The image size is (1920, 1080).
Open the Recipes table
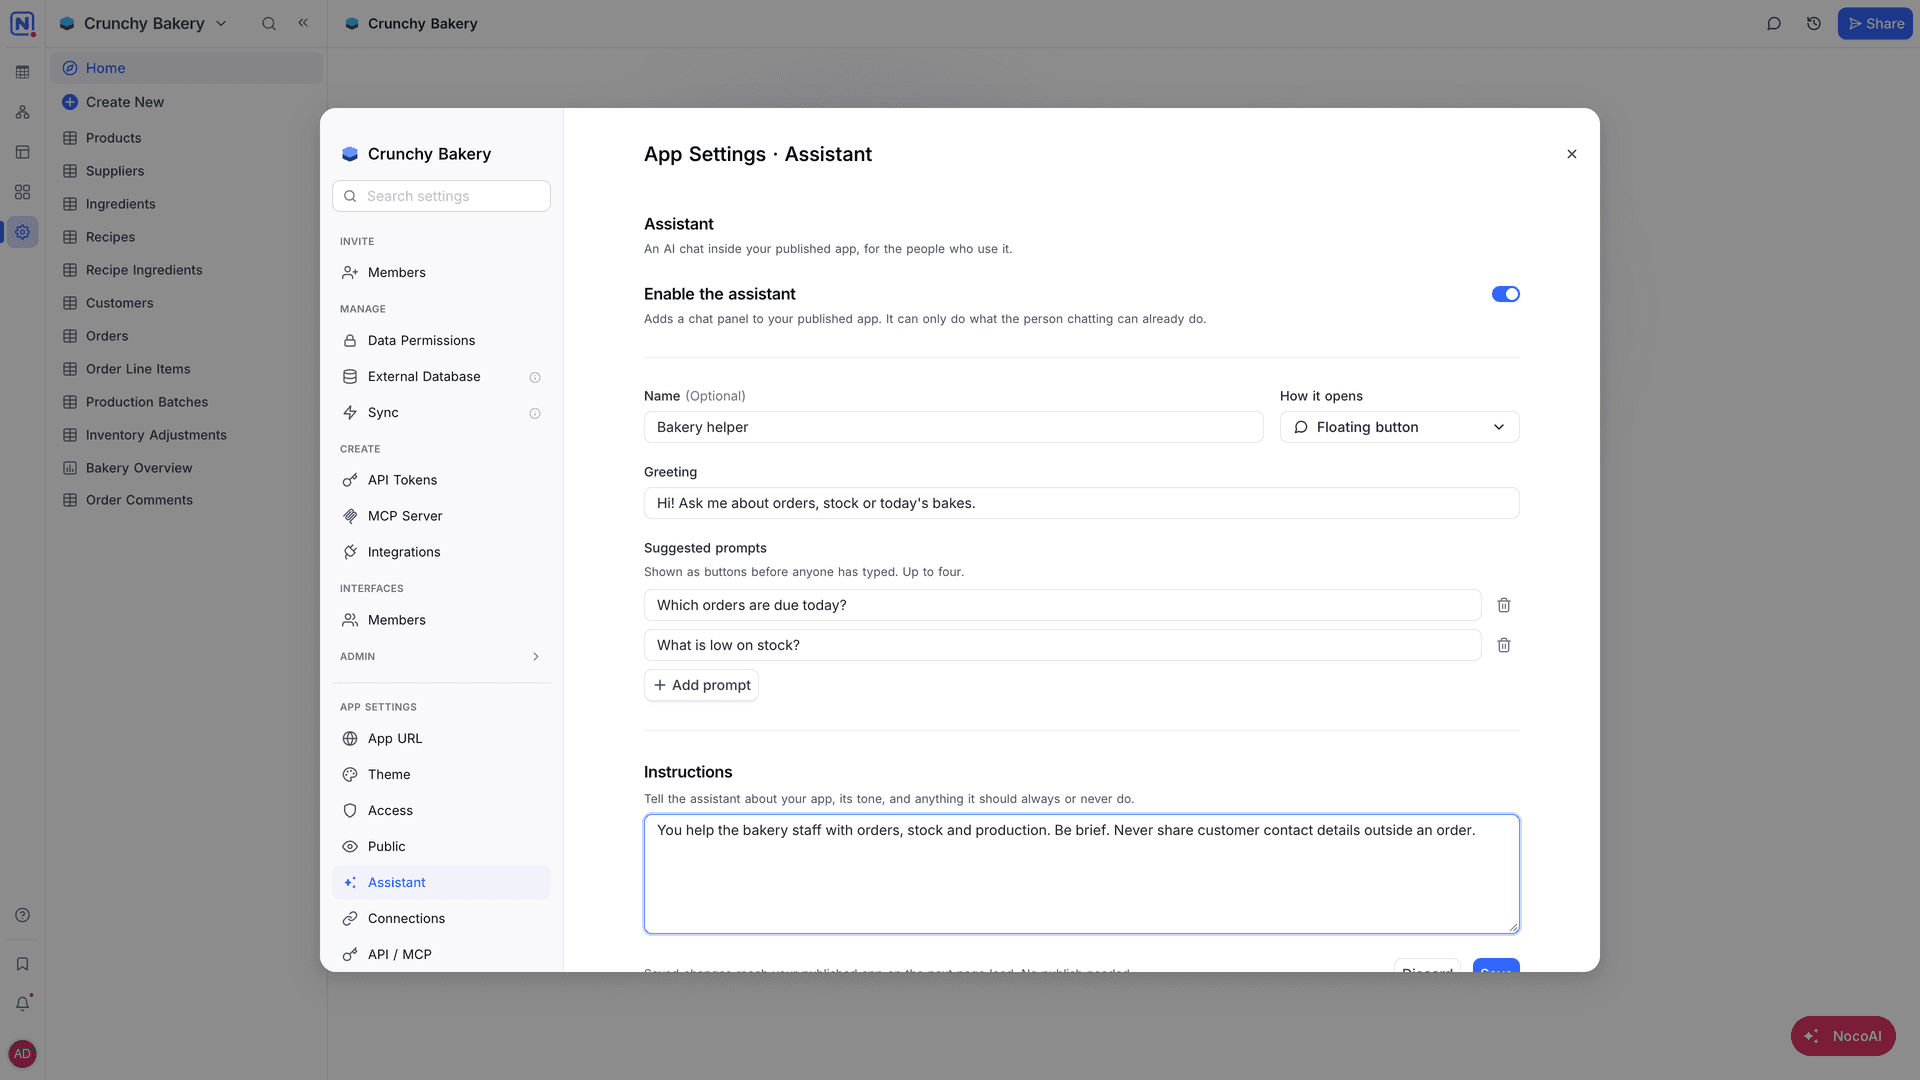coord(186,237)
